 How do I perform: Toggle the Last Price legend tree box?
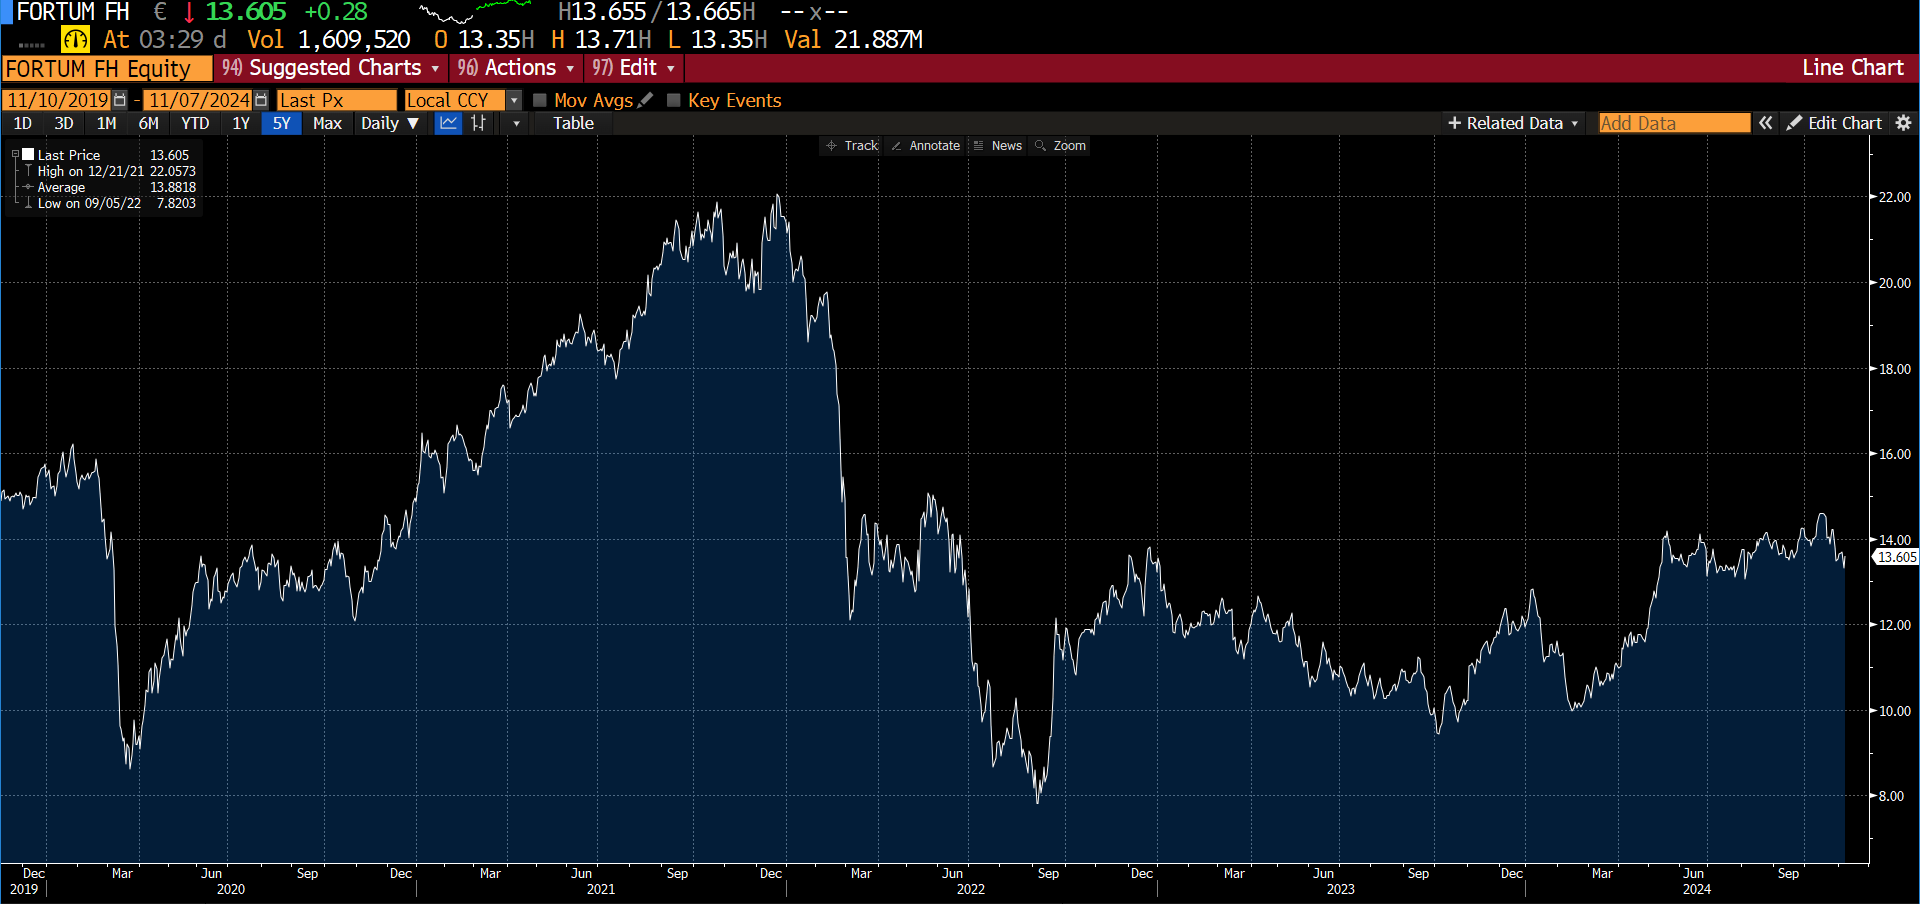coord(15,155)
